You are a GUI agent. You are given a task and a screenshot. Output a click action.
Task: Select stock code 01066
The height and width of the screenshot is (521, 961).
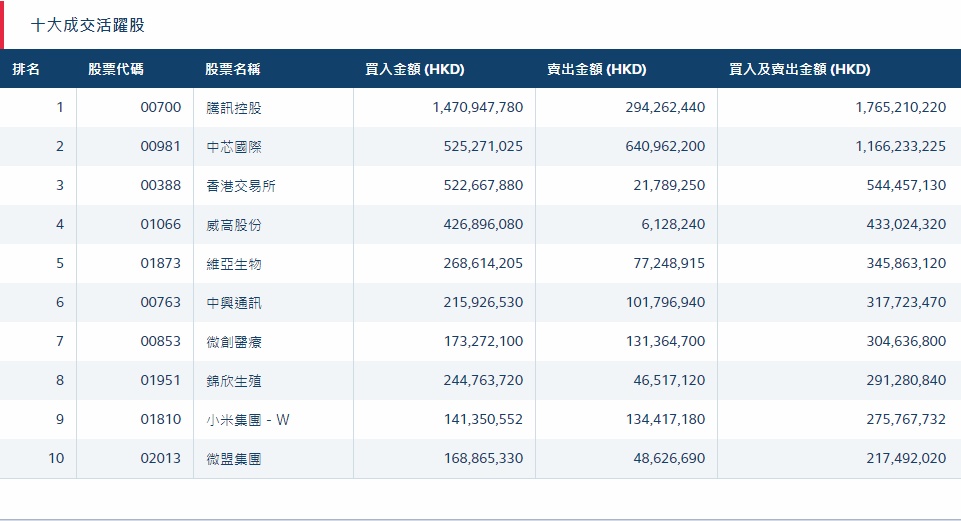161,224
